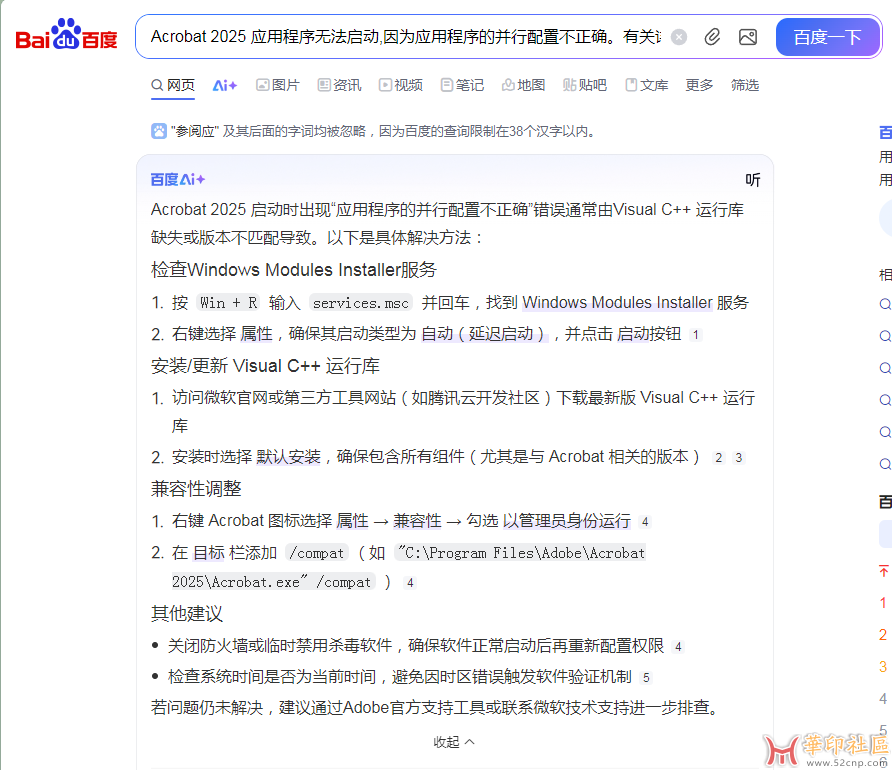Click the 其他建议 heading
This screenshot has height=770, width=892.
tap(187, 614)
